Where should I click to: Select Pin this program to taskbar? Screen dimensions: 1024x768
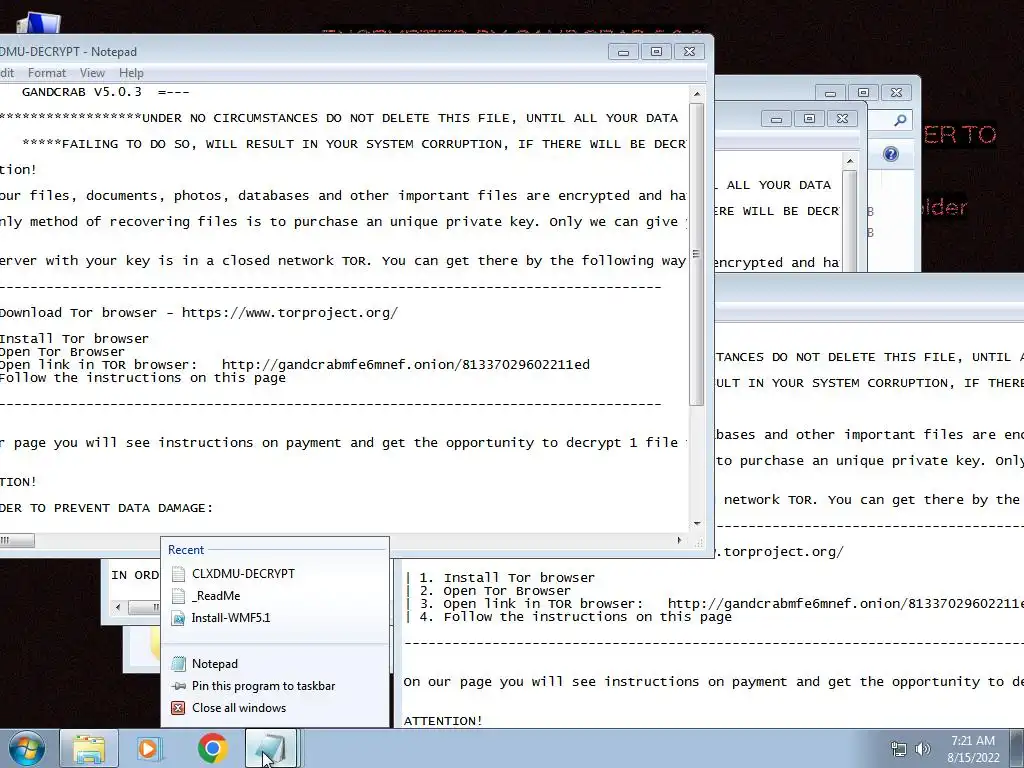(x=275, y=686)
